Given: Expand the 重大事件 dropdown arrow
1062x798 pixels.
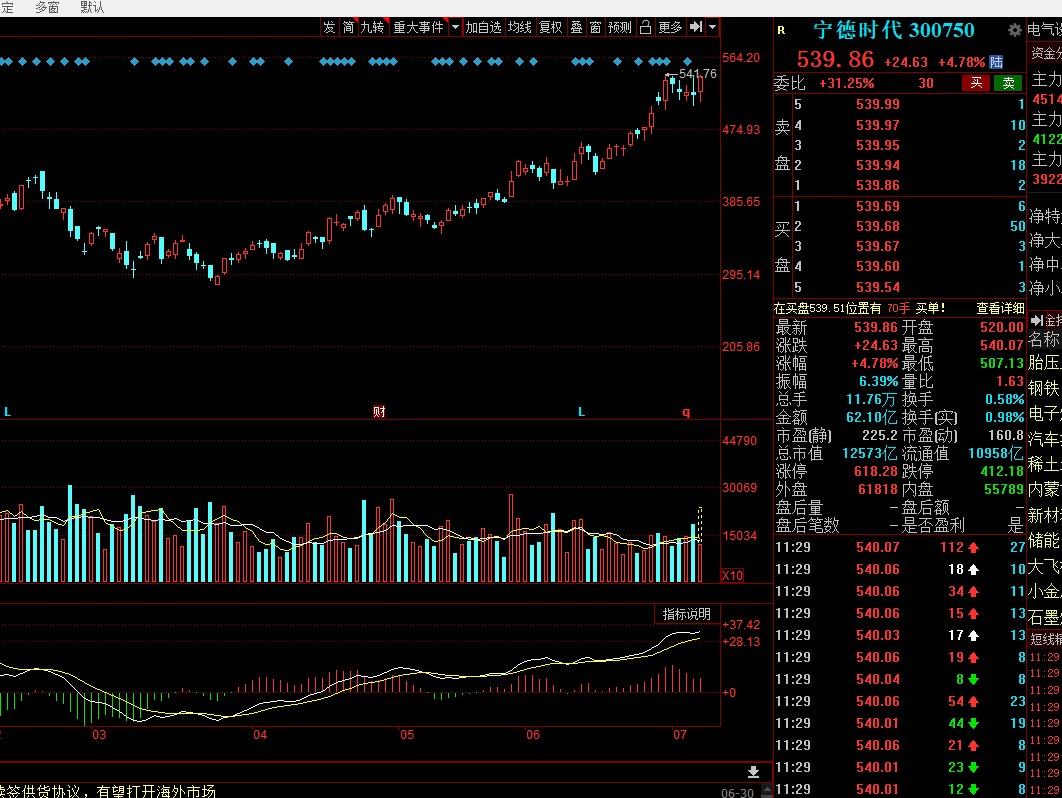Looking at the screenshot, I should pos(455,27).
